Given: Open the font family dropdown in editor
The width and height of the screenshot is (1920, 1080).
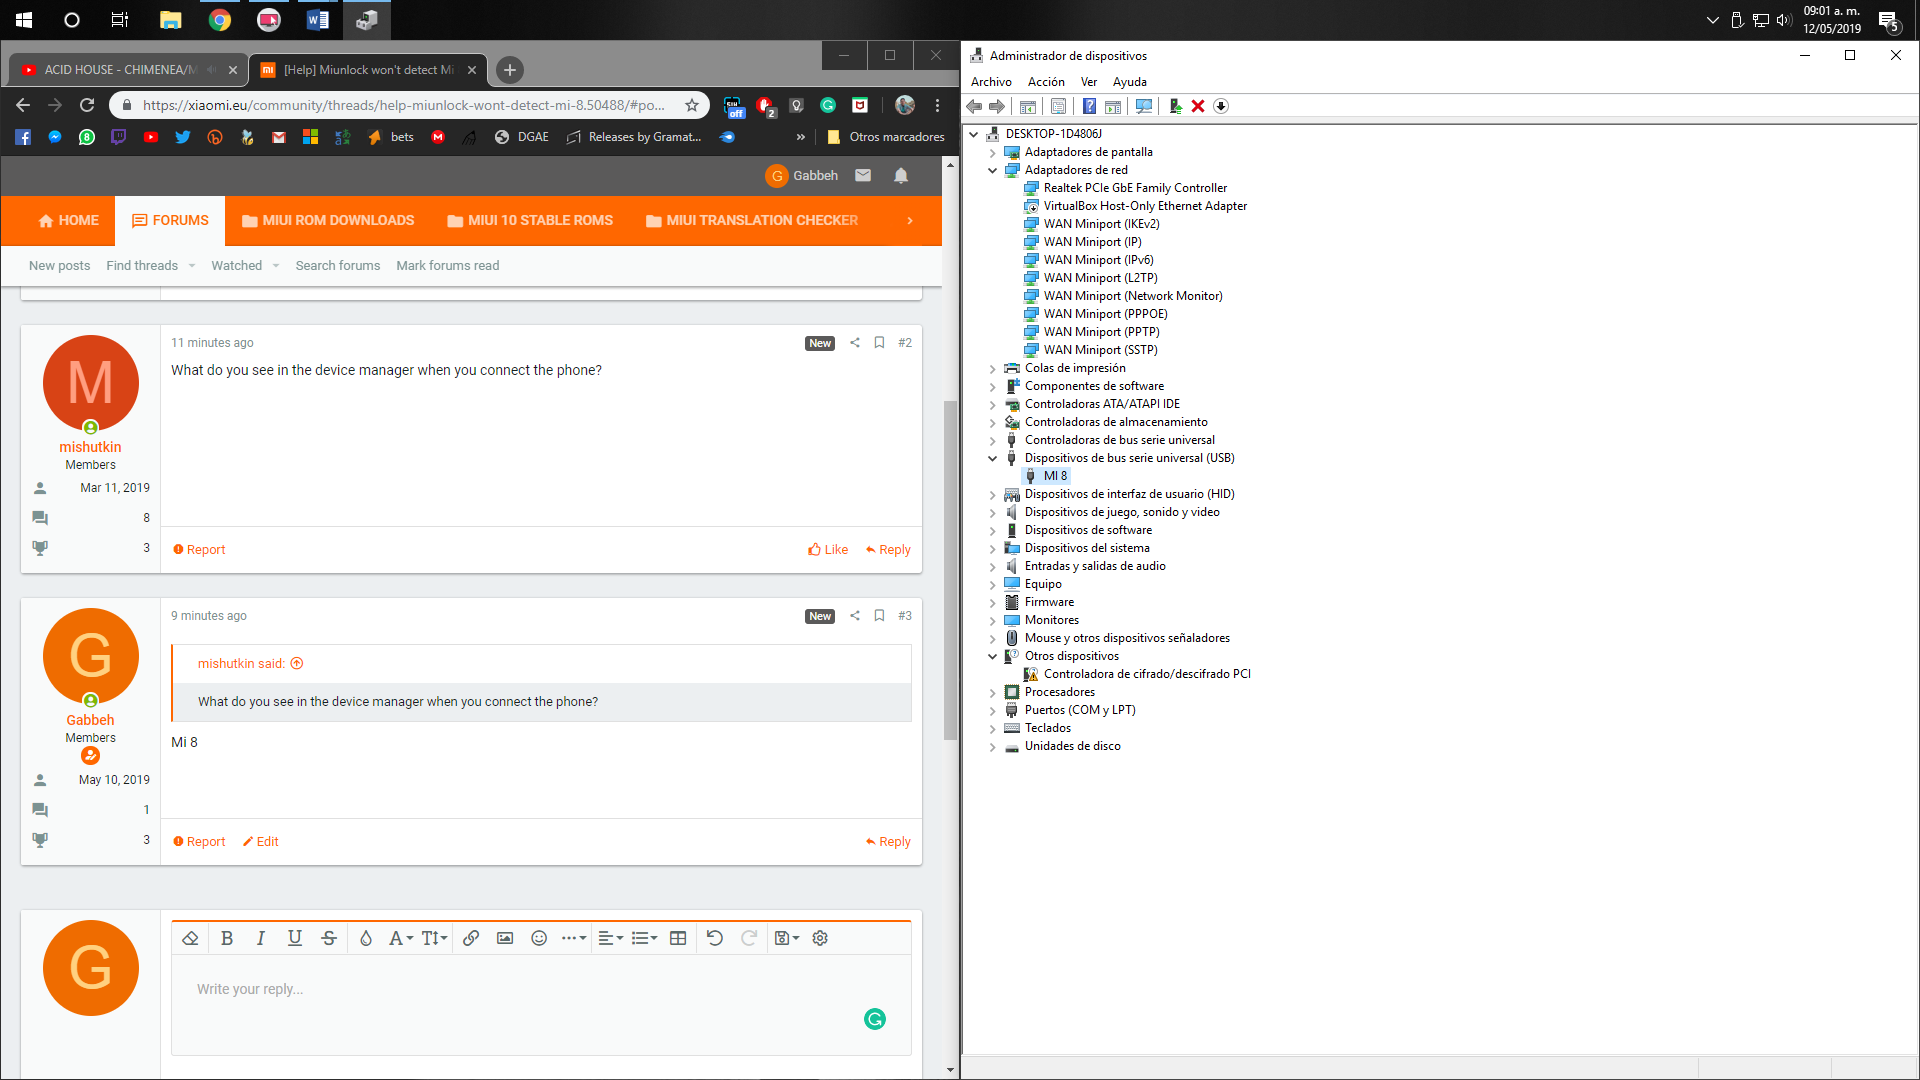Looking at the screenshot, I should tap(400, 938).
